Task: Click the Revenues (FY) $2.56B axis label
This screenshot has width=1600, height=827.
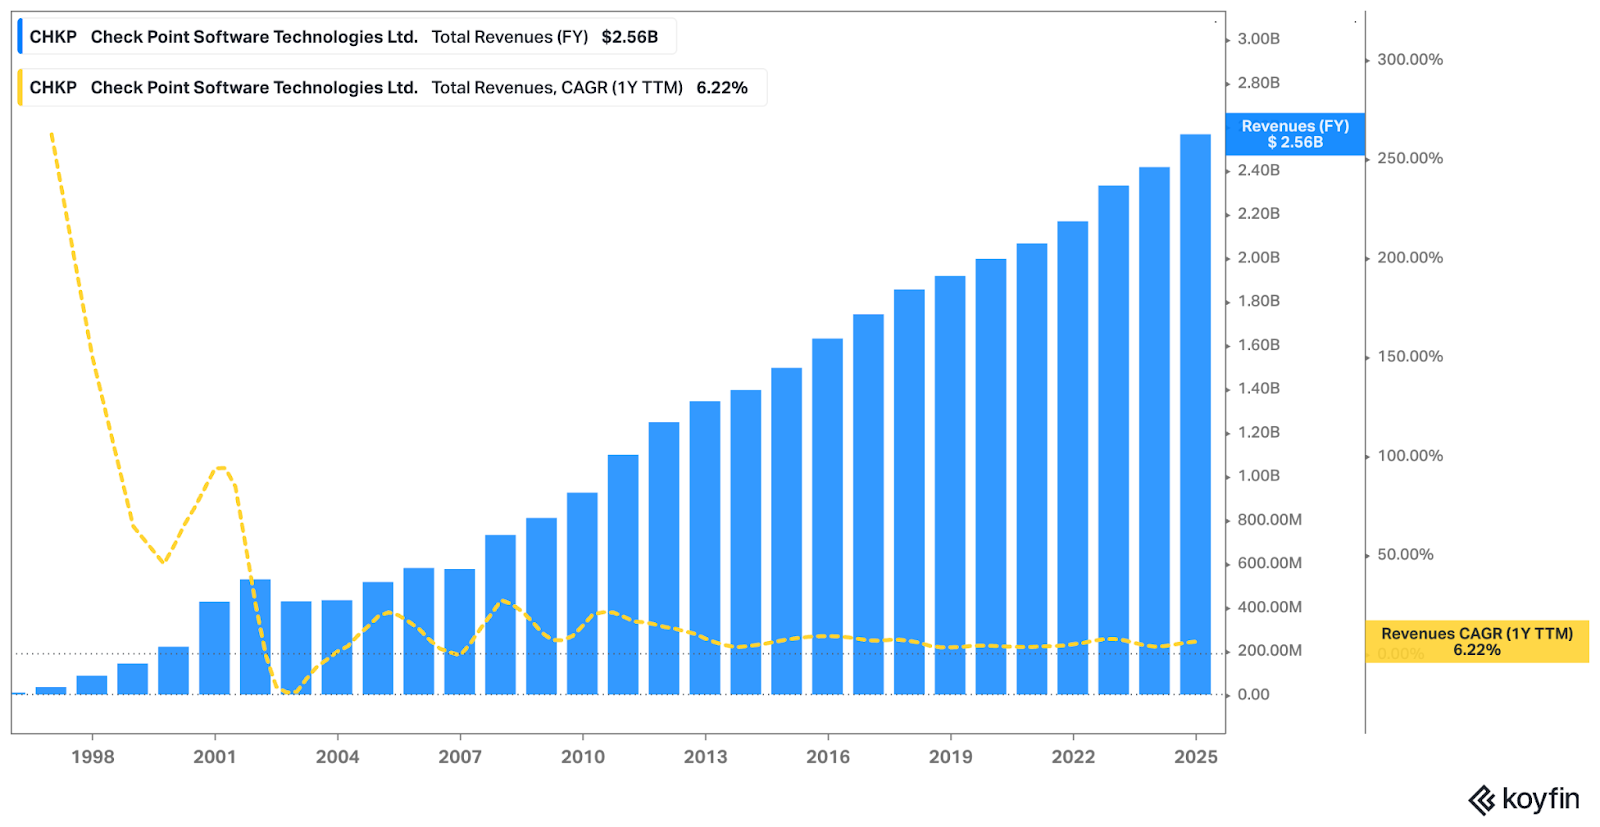Action: (x=1295, y=134)
